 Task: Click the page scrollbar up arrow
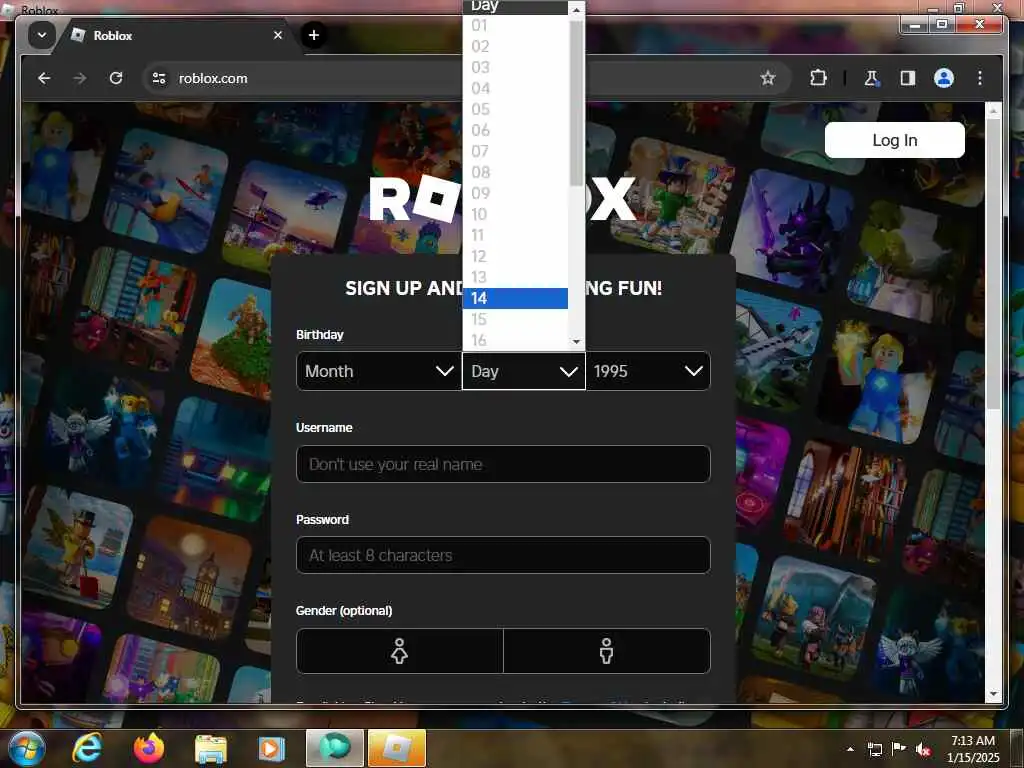coord(993,112)
